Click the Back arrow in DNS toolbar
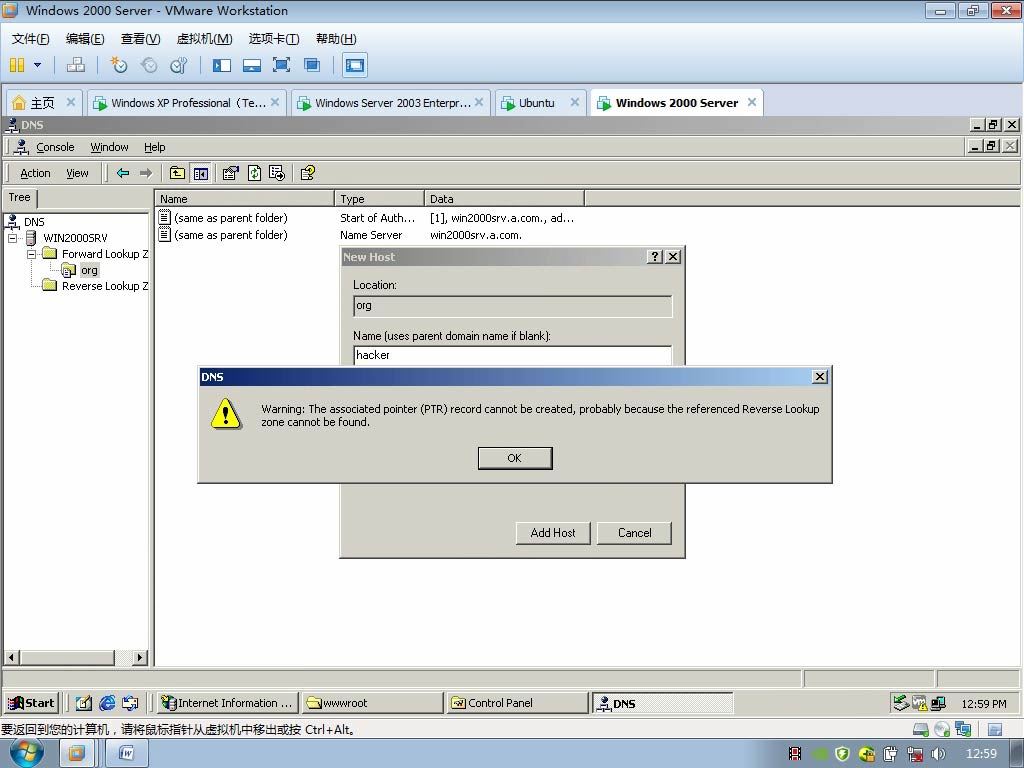1024x768 pixels. point(123,173)
